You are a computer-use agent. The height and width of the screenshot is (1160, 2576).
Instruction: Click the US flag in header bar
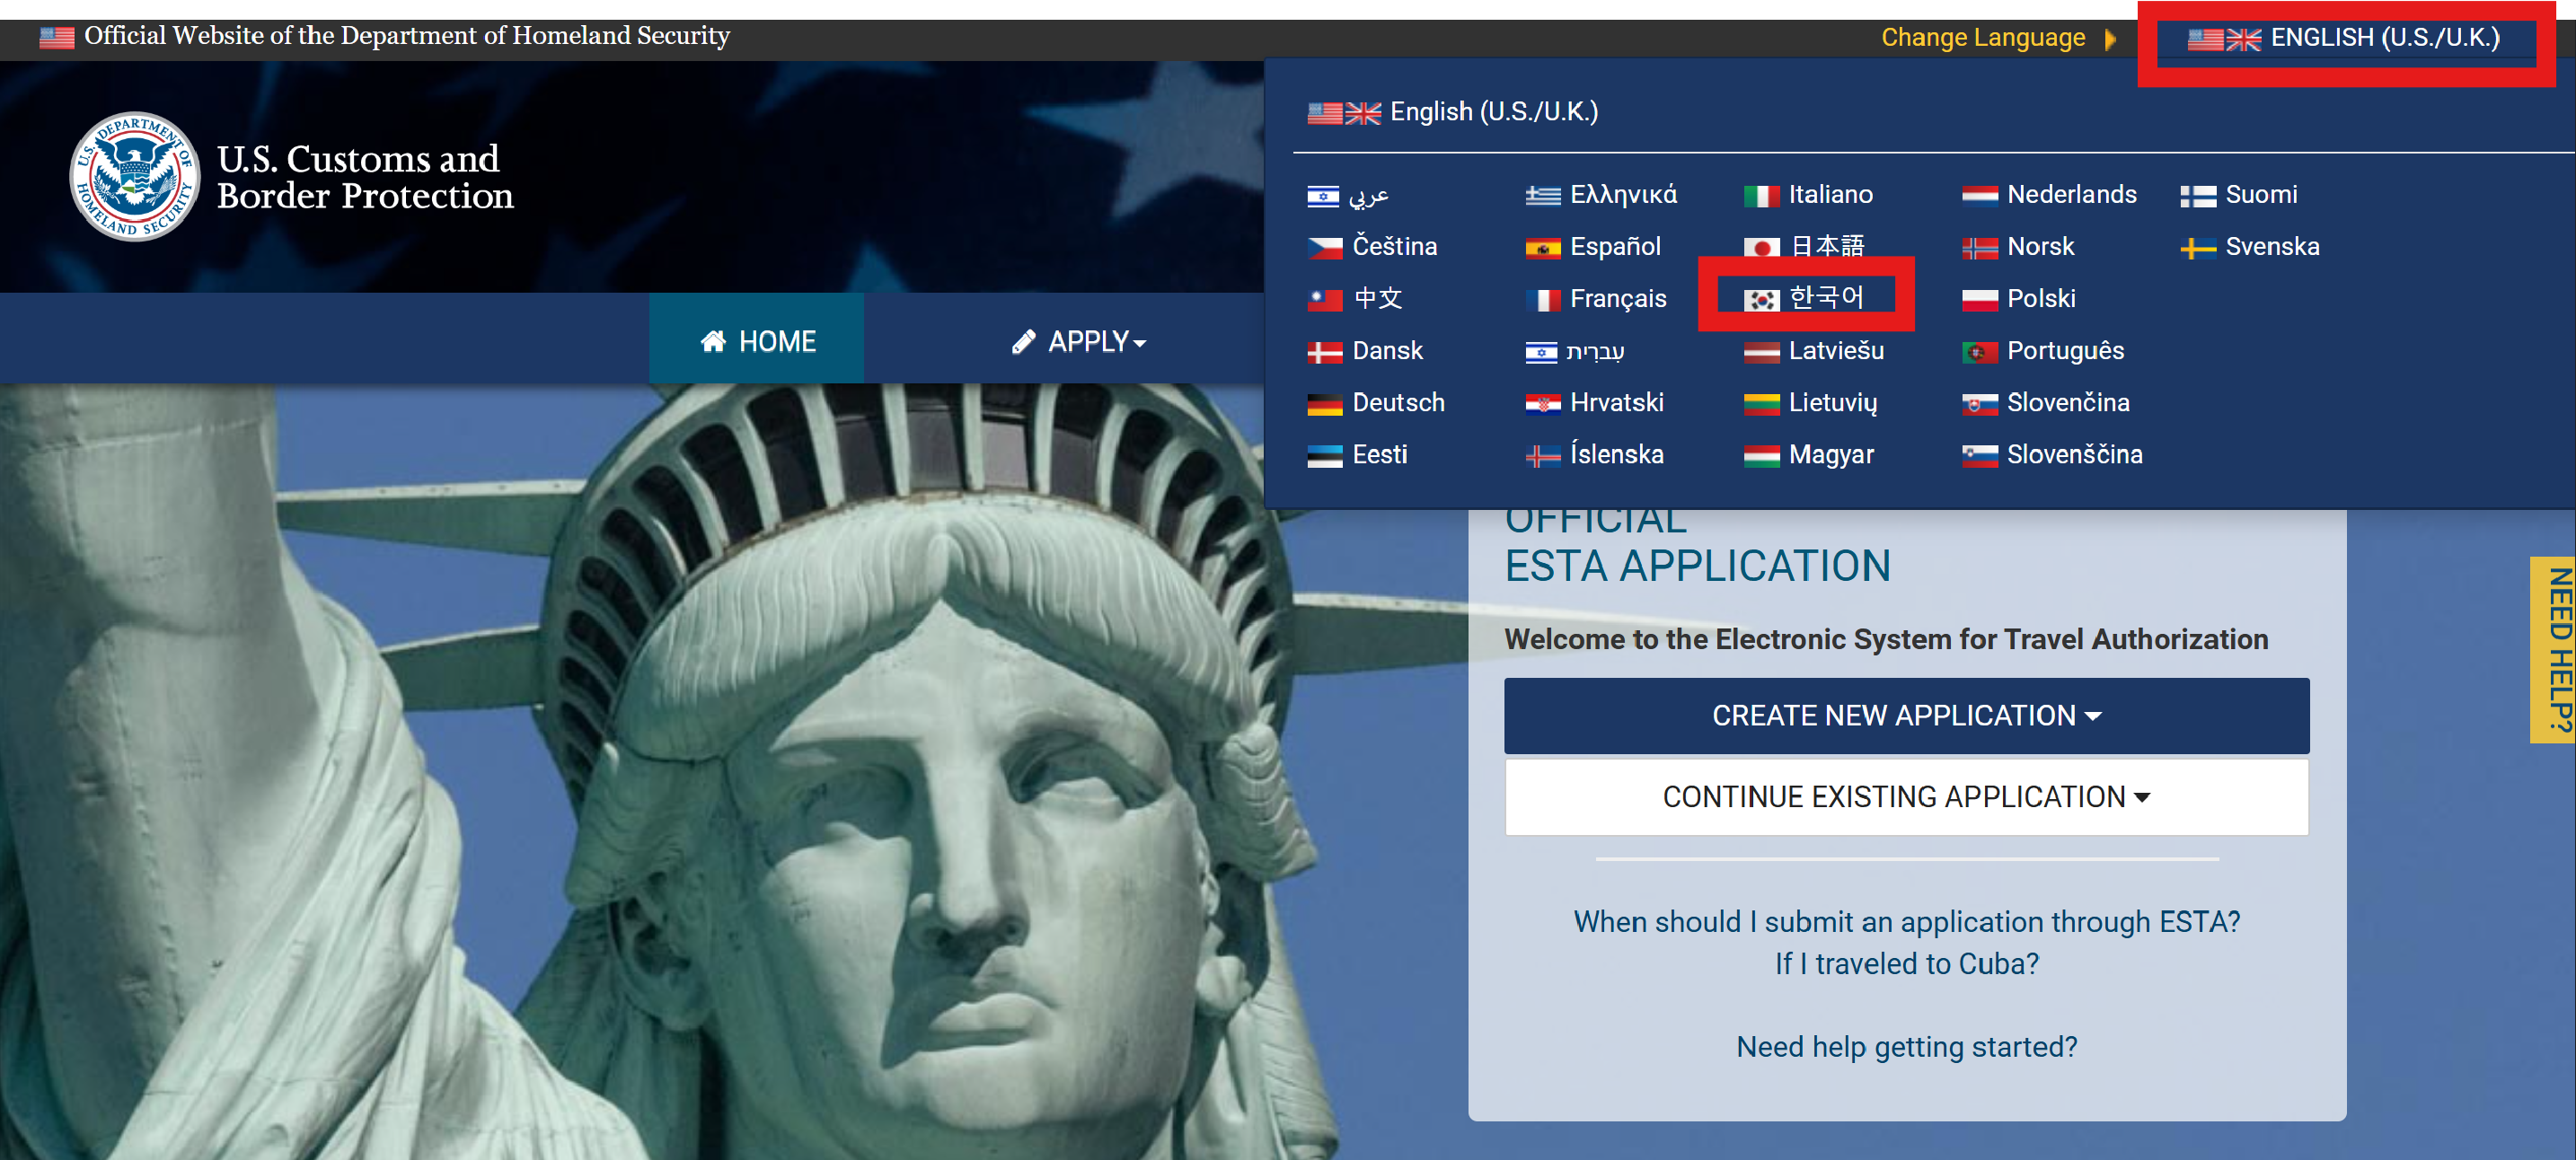coord(57,37)
